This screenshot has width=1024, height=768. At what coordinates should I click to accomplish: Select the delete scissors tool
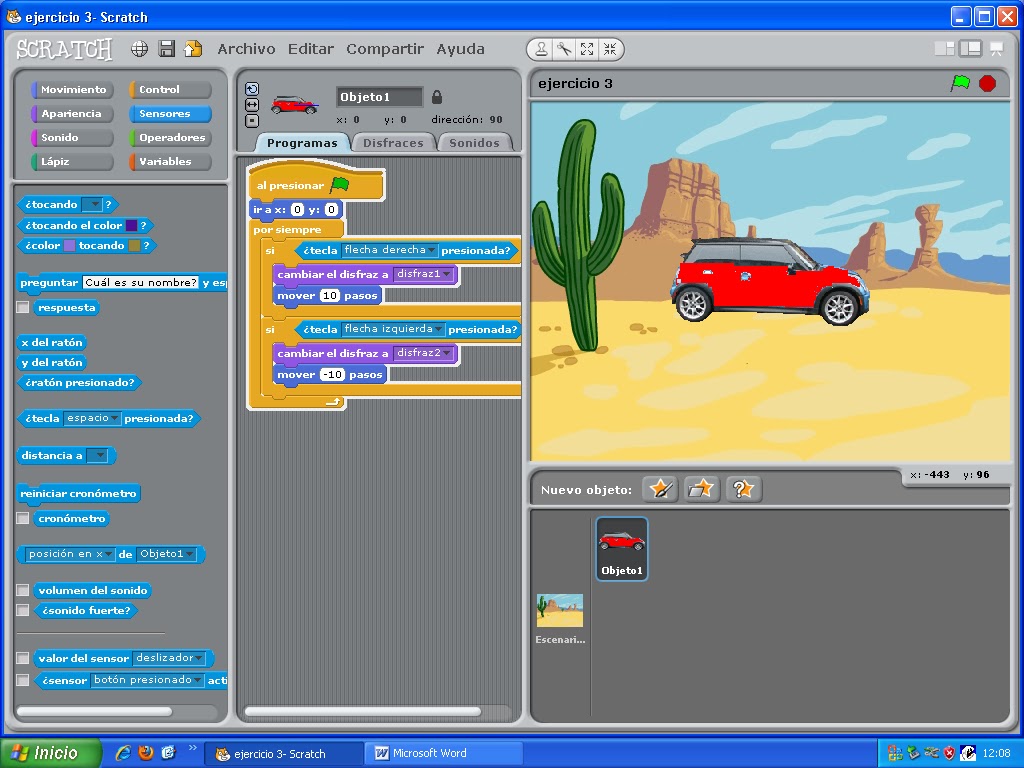564,49
